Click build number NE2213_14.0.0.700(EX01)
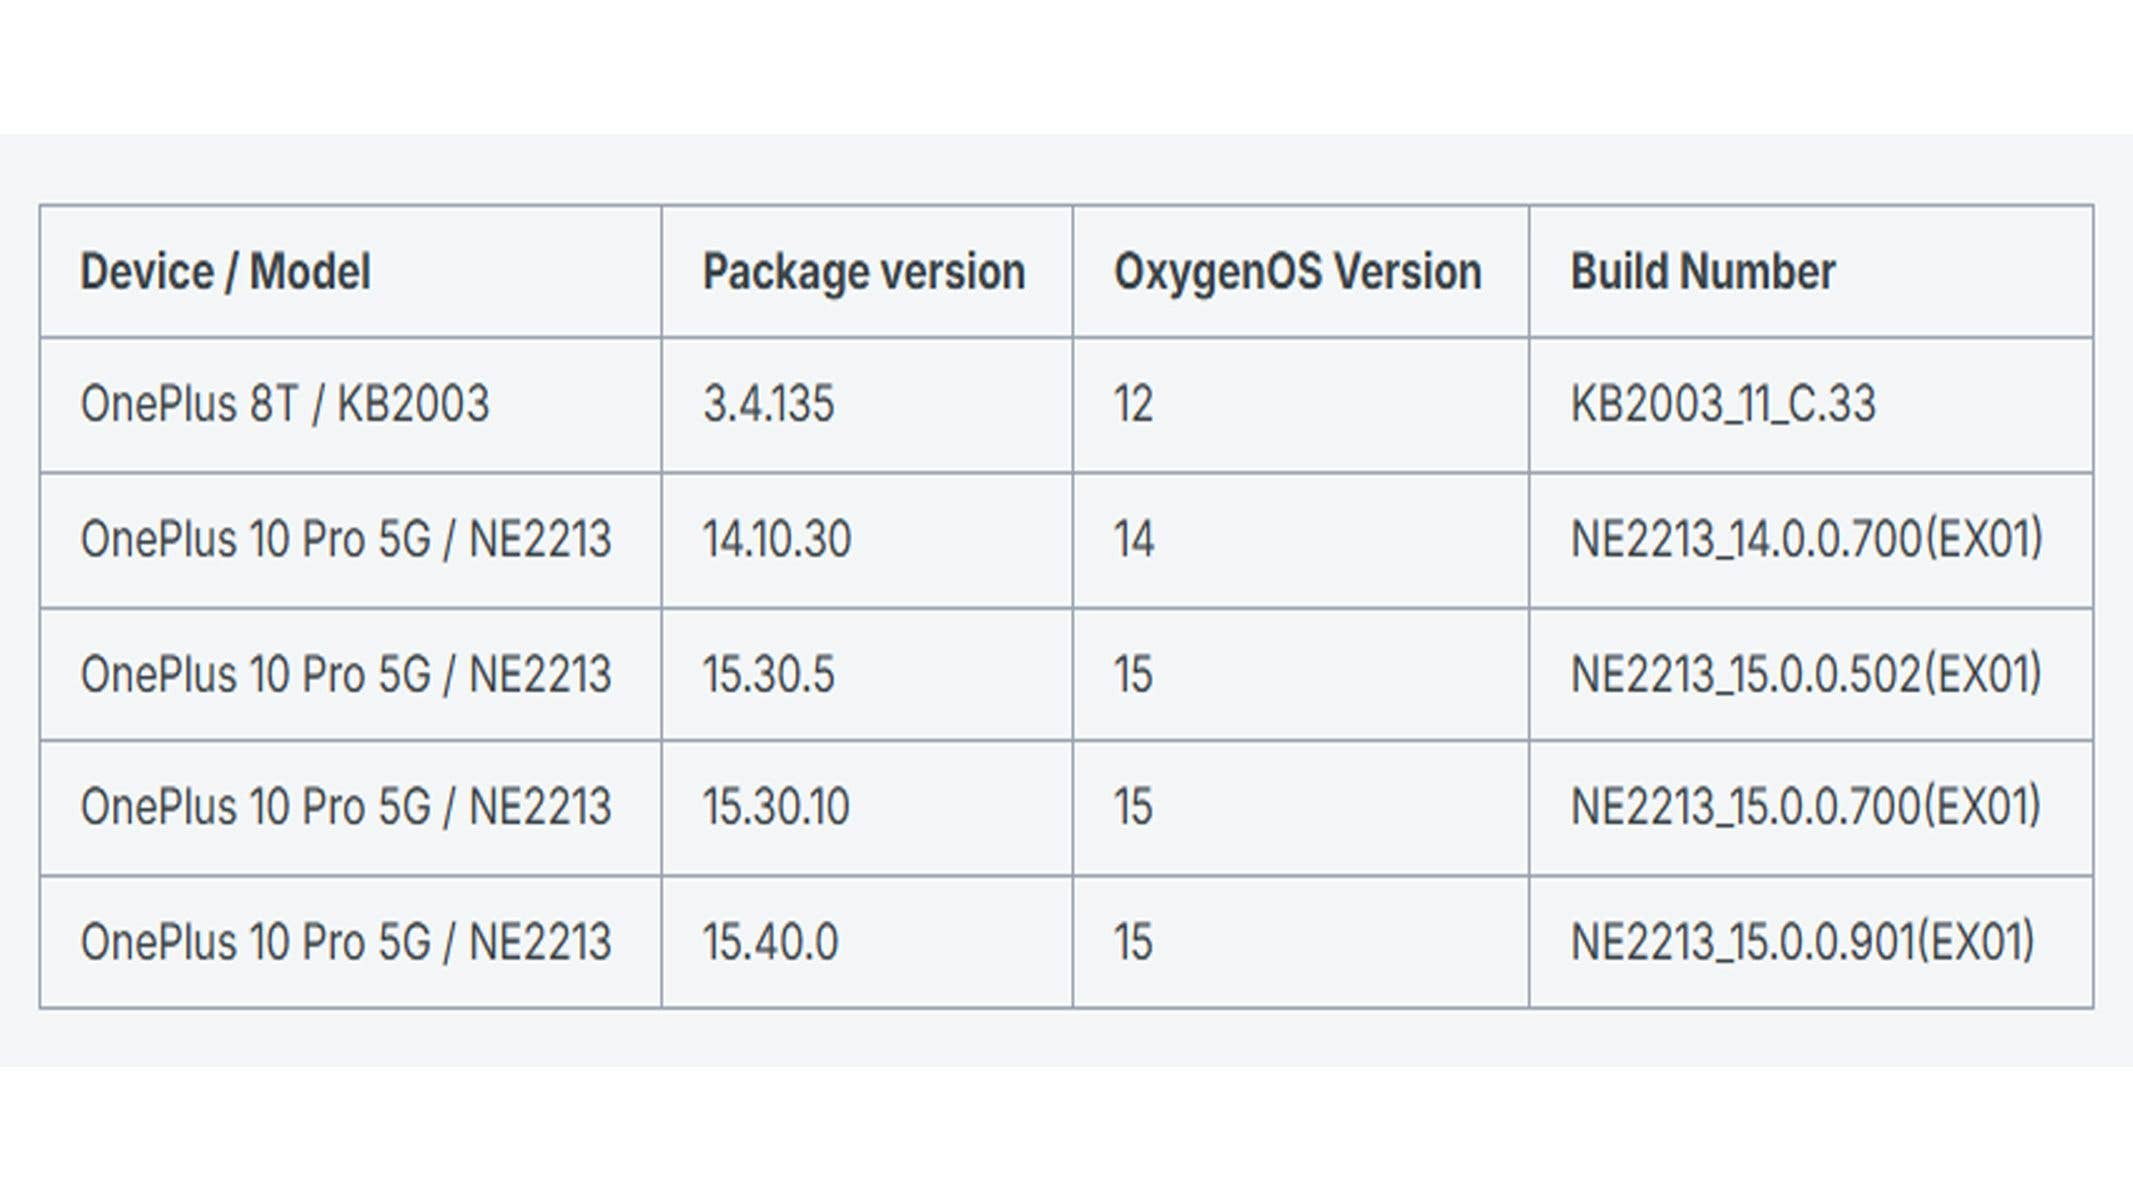The image size is (2133, 1200). pos(1805,540)
